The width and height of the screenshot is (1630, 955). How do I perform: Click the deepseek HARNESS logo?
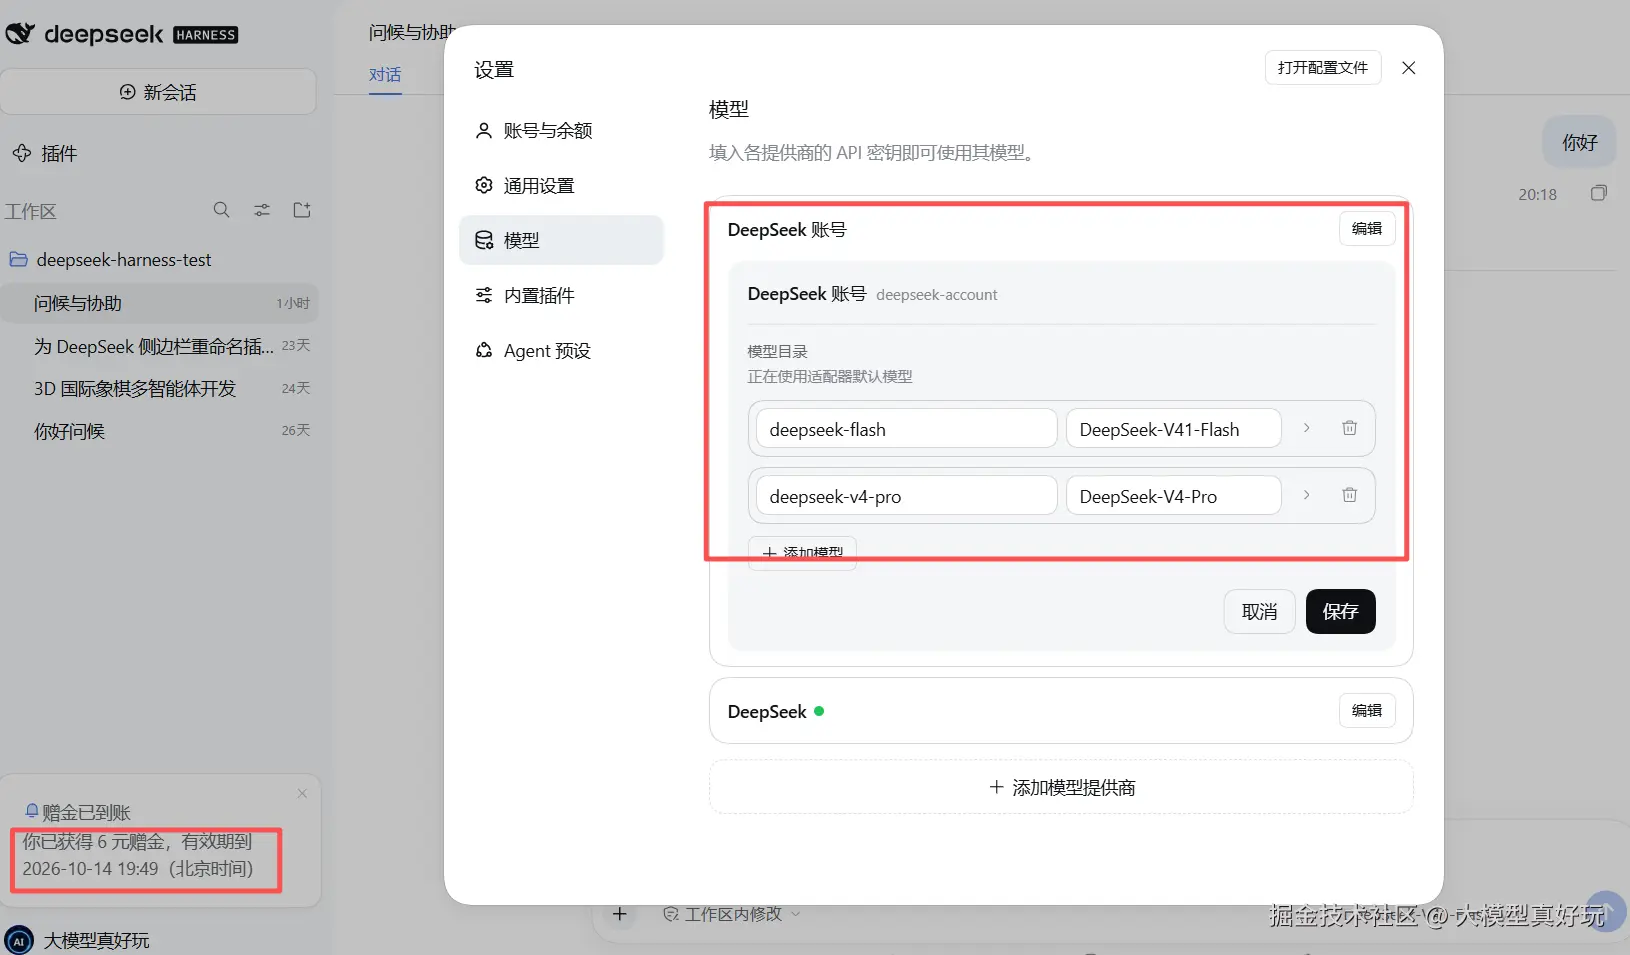coord(122,34)
